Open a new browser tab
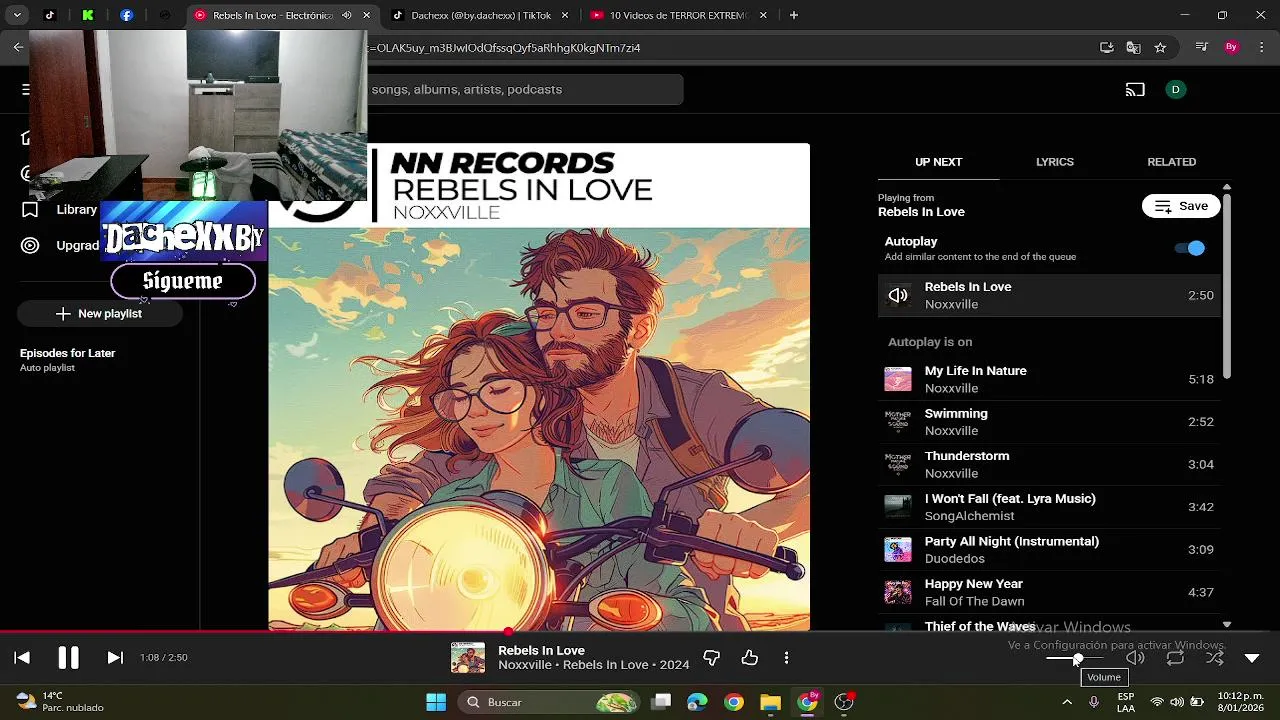 point(794,15)
